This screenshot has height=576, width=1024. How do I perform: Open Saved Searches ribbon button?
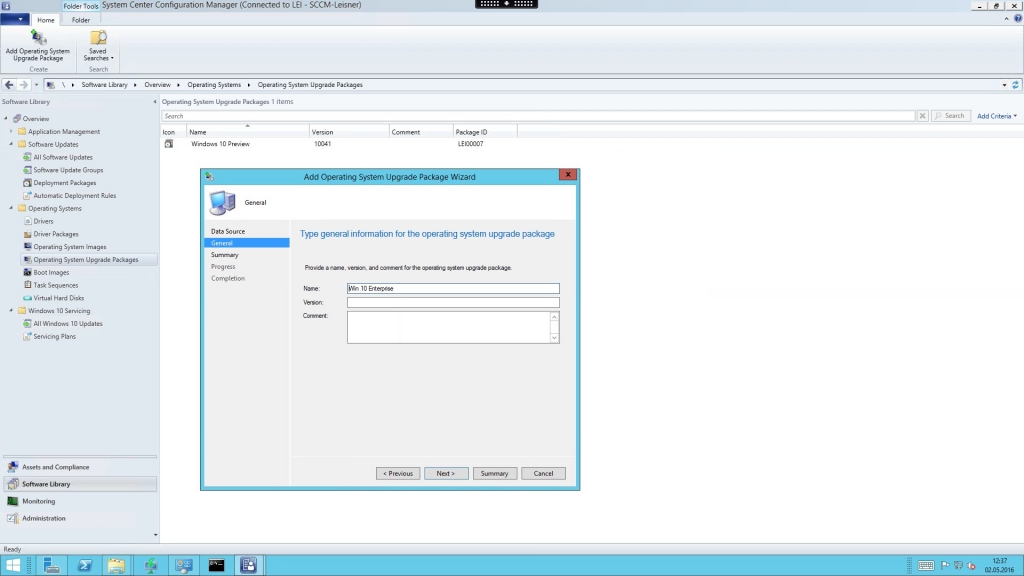click(x=98, y=46)
